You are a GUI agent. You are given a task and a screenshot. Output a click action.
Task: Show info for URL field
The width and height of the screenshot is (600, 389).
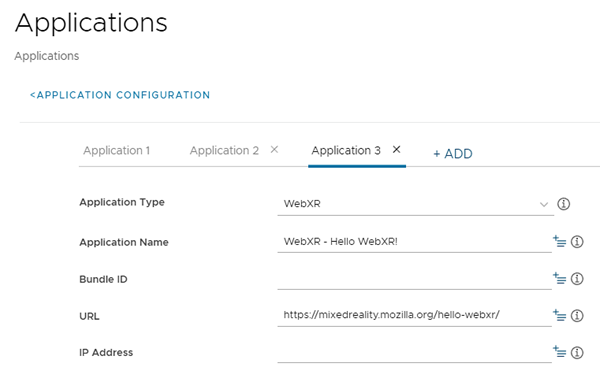click(x=577, y=316)
